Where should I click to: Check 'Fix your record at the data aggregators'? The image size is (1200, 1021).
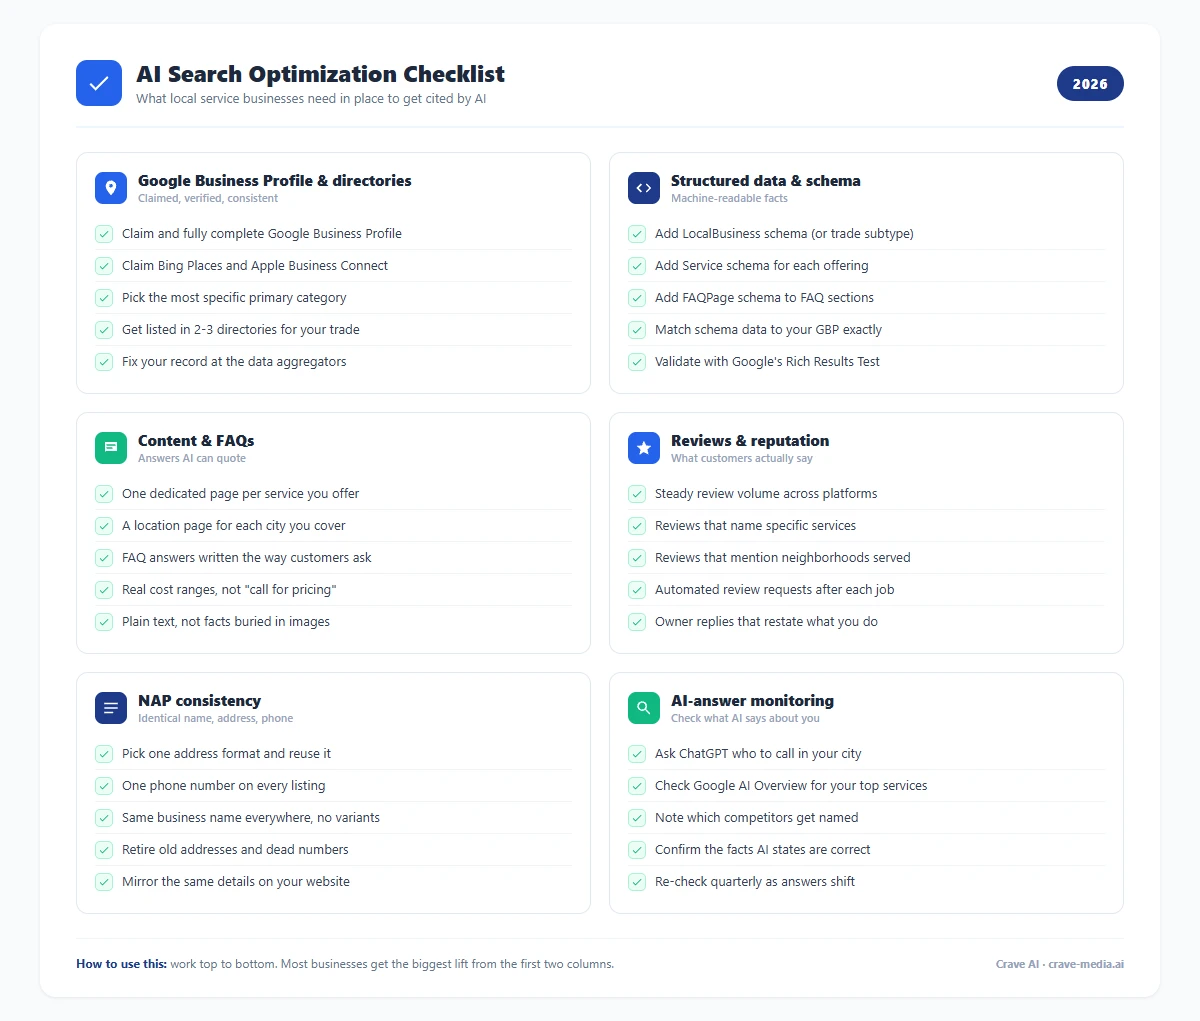click(x=104, y=362)
